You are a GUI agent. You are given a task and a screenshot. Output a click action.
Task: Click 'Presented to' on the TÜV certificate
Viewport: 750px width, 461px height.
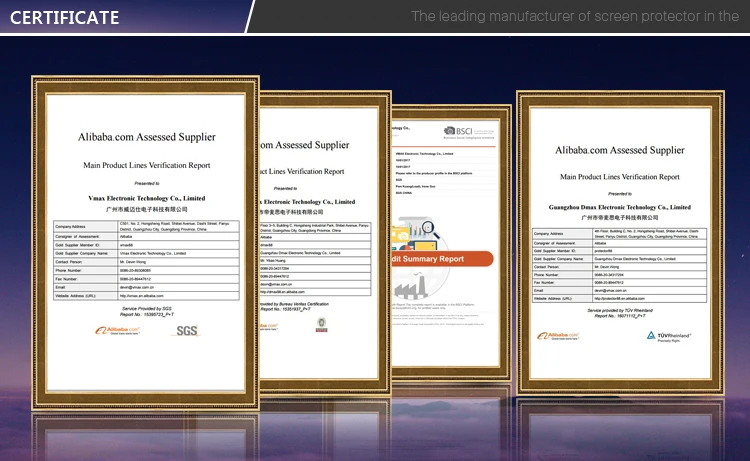tap(620, 194)
